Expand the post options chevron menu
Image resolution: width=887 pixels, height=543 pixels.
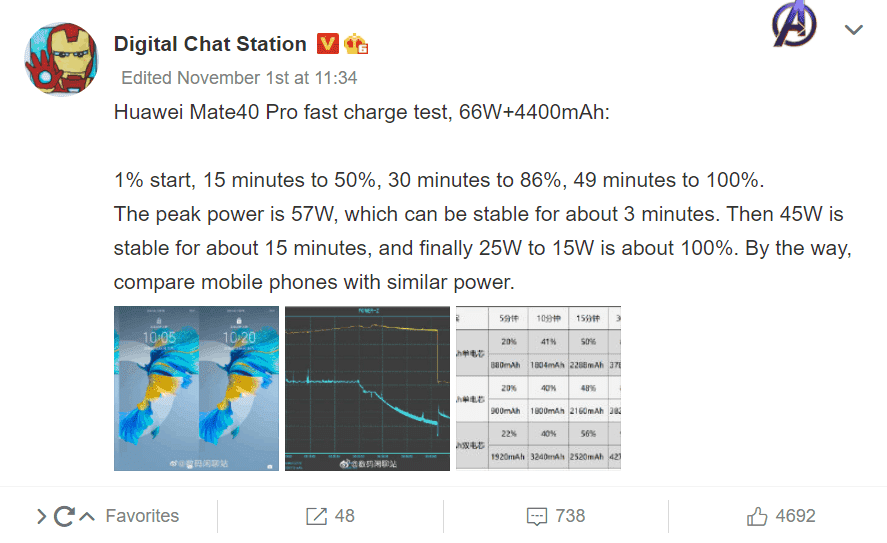pyautogui.click(x=854, y=29)
